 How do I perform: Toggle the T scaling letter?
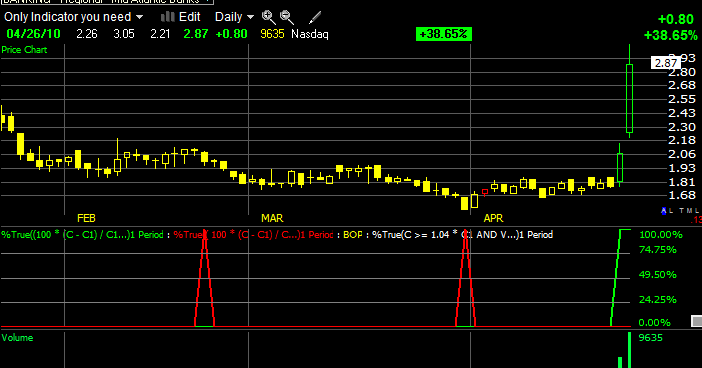pos(681,210)
